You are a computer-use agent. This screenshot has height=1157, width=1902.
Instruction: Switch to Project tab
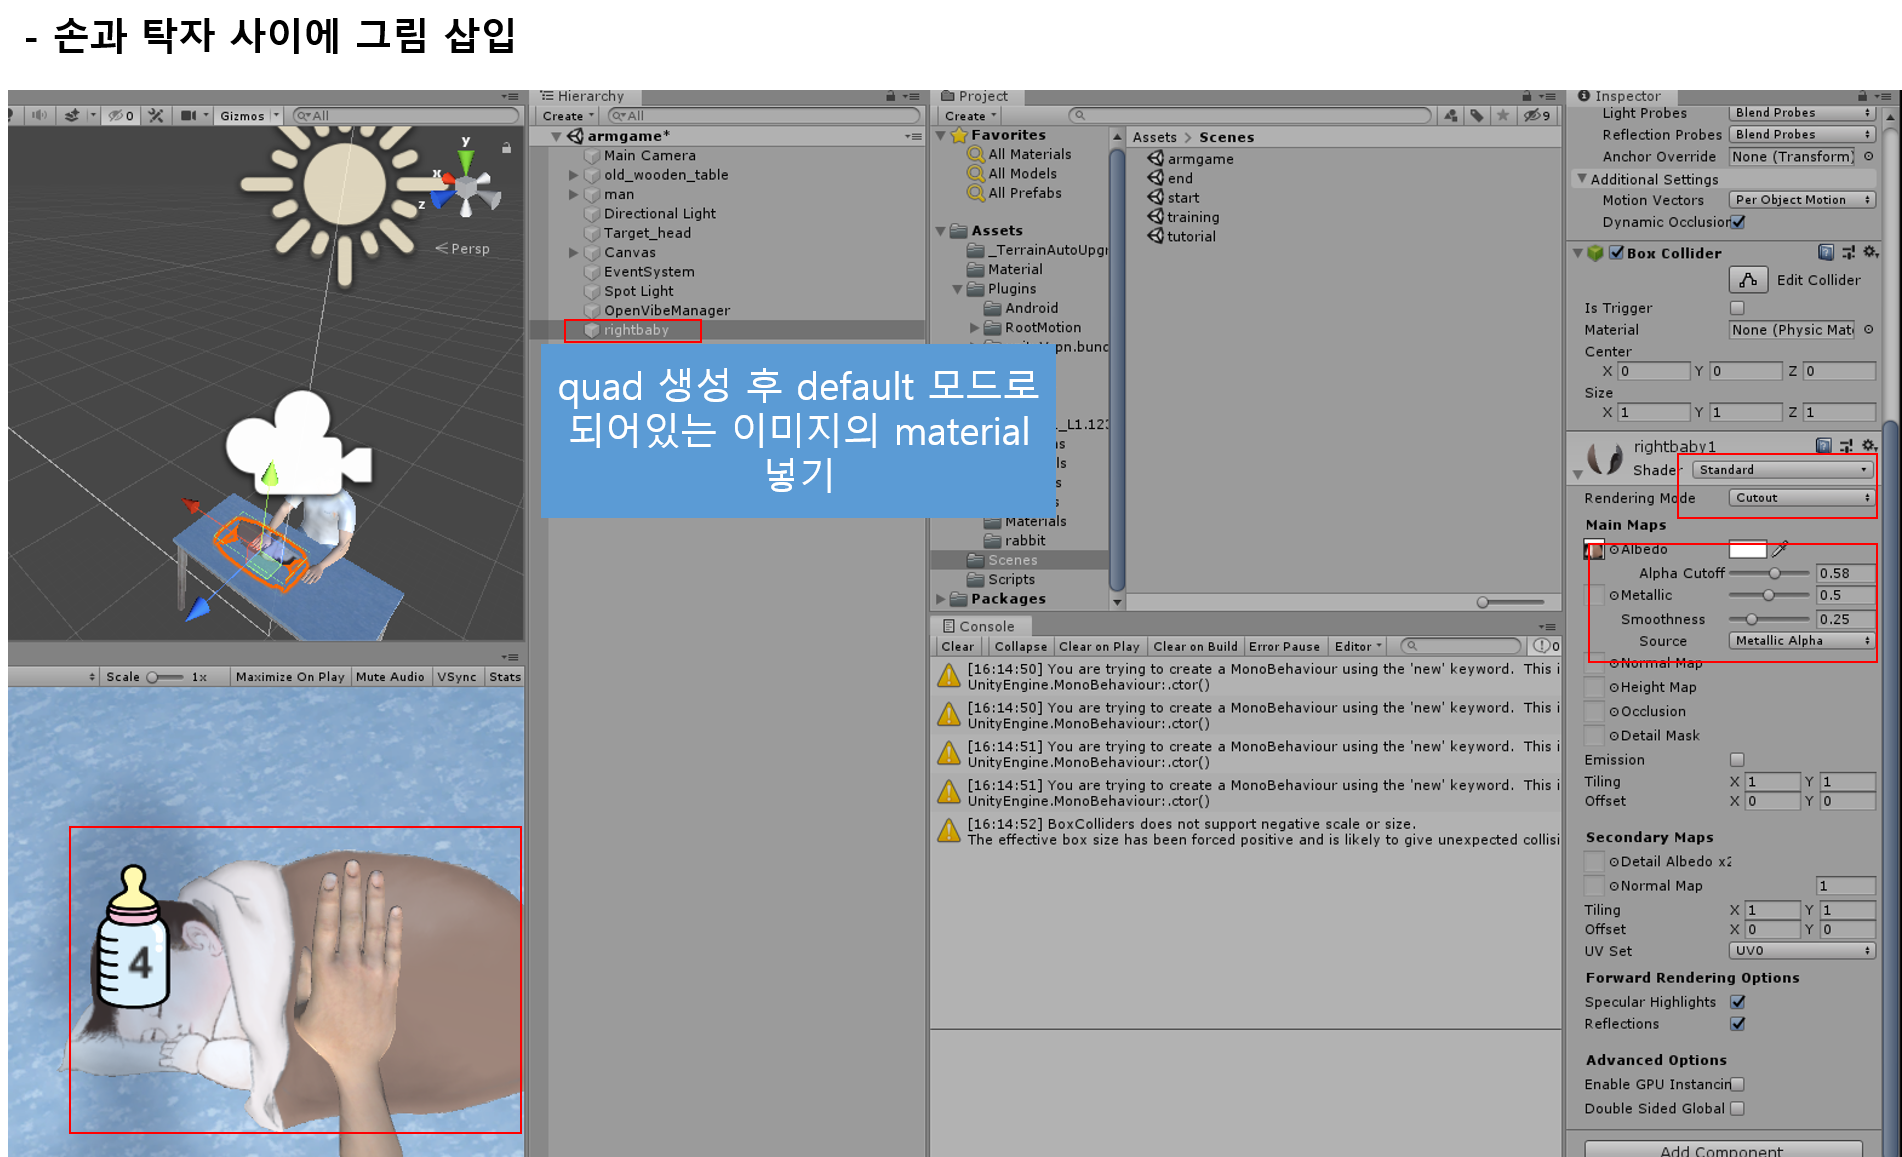[x=977, y=96]
